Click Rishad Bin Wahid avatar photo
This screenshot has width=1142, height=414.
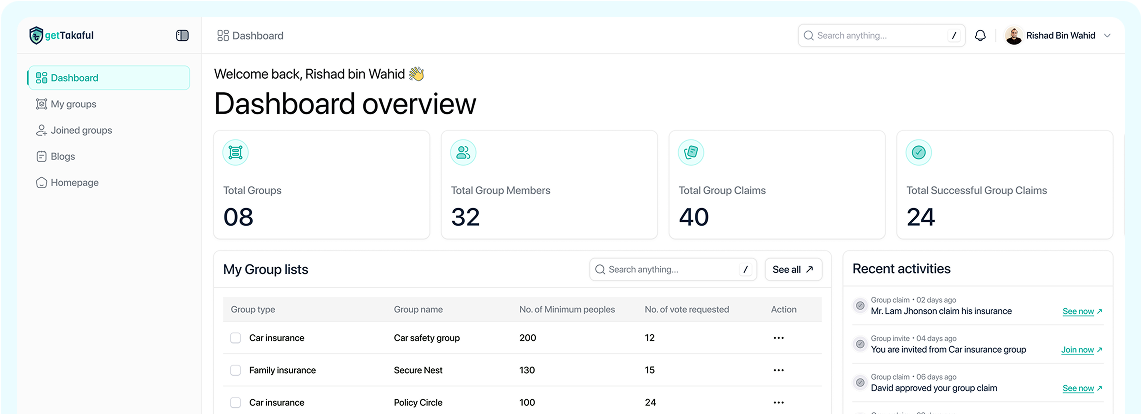1014,35
